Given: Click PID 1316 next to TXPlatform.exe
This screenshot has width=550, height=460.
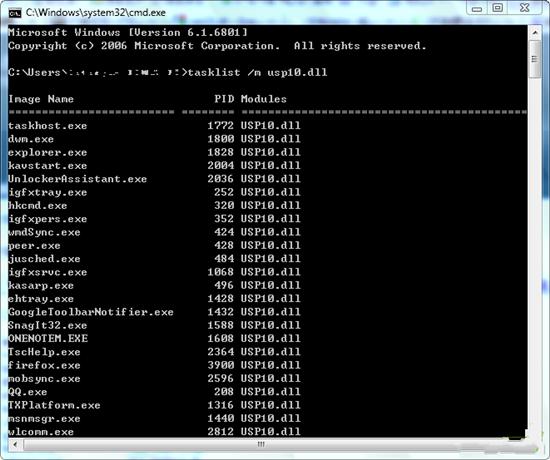Looking at the screenshot, I should coord(220,405).
